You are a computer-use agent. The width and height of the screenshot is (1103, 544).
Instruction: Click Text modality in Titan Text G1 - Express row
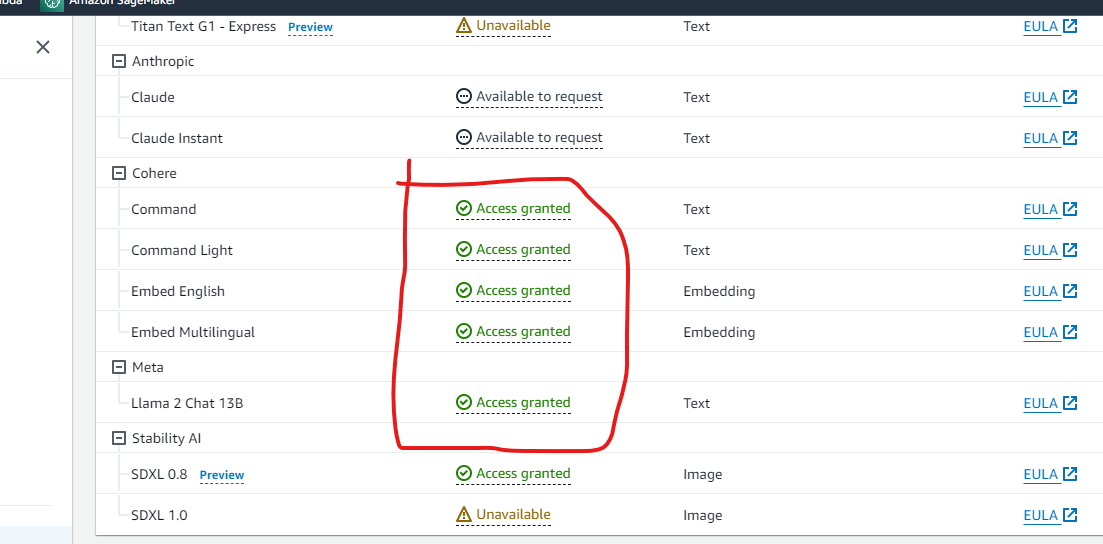(696, 27)
